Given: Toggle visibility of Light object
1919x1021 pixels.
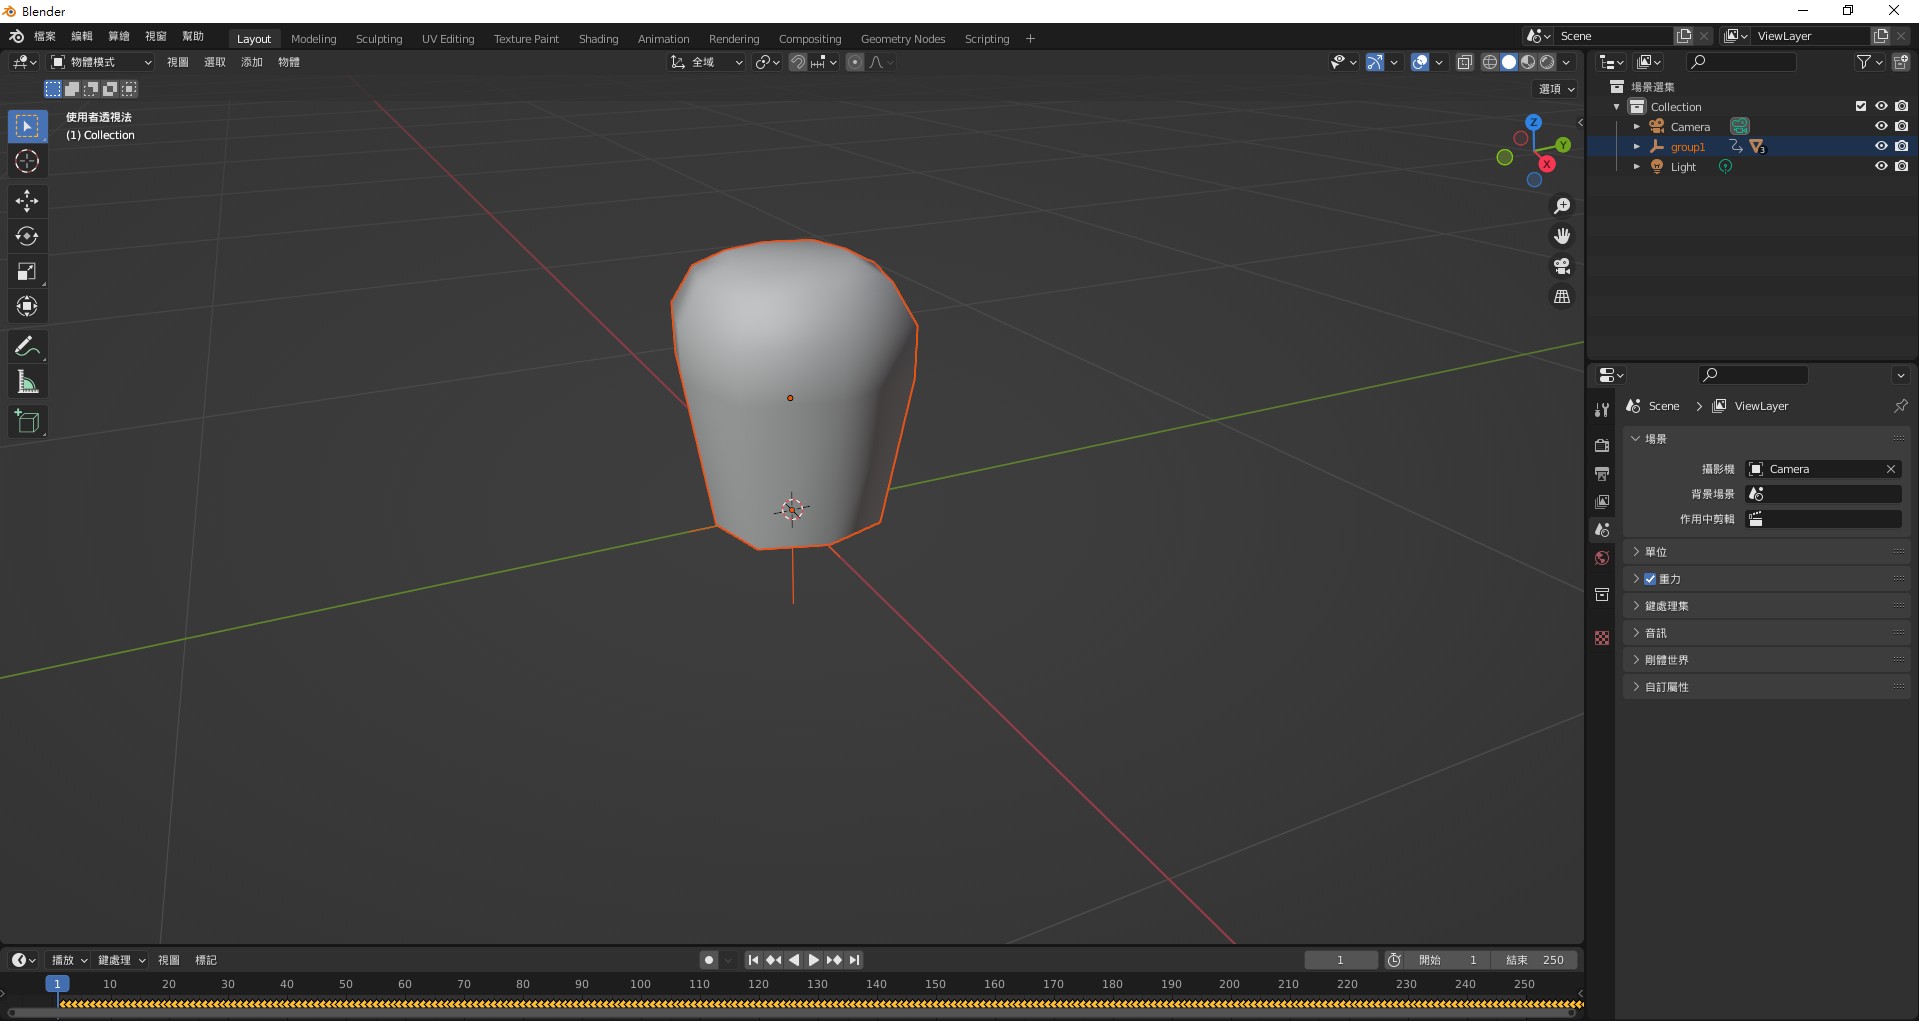Looking at the screenshot, I should 1880,166.
